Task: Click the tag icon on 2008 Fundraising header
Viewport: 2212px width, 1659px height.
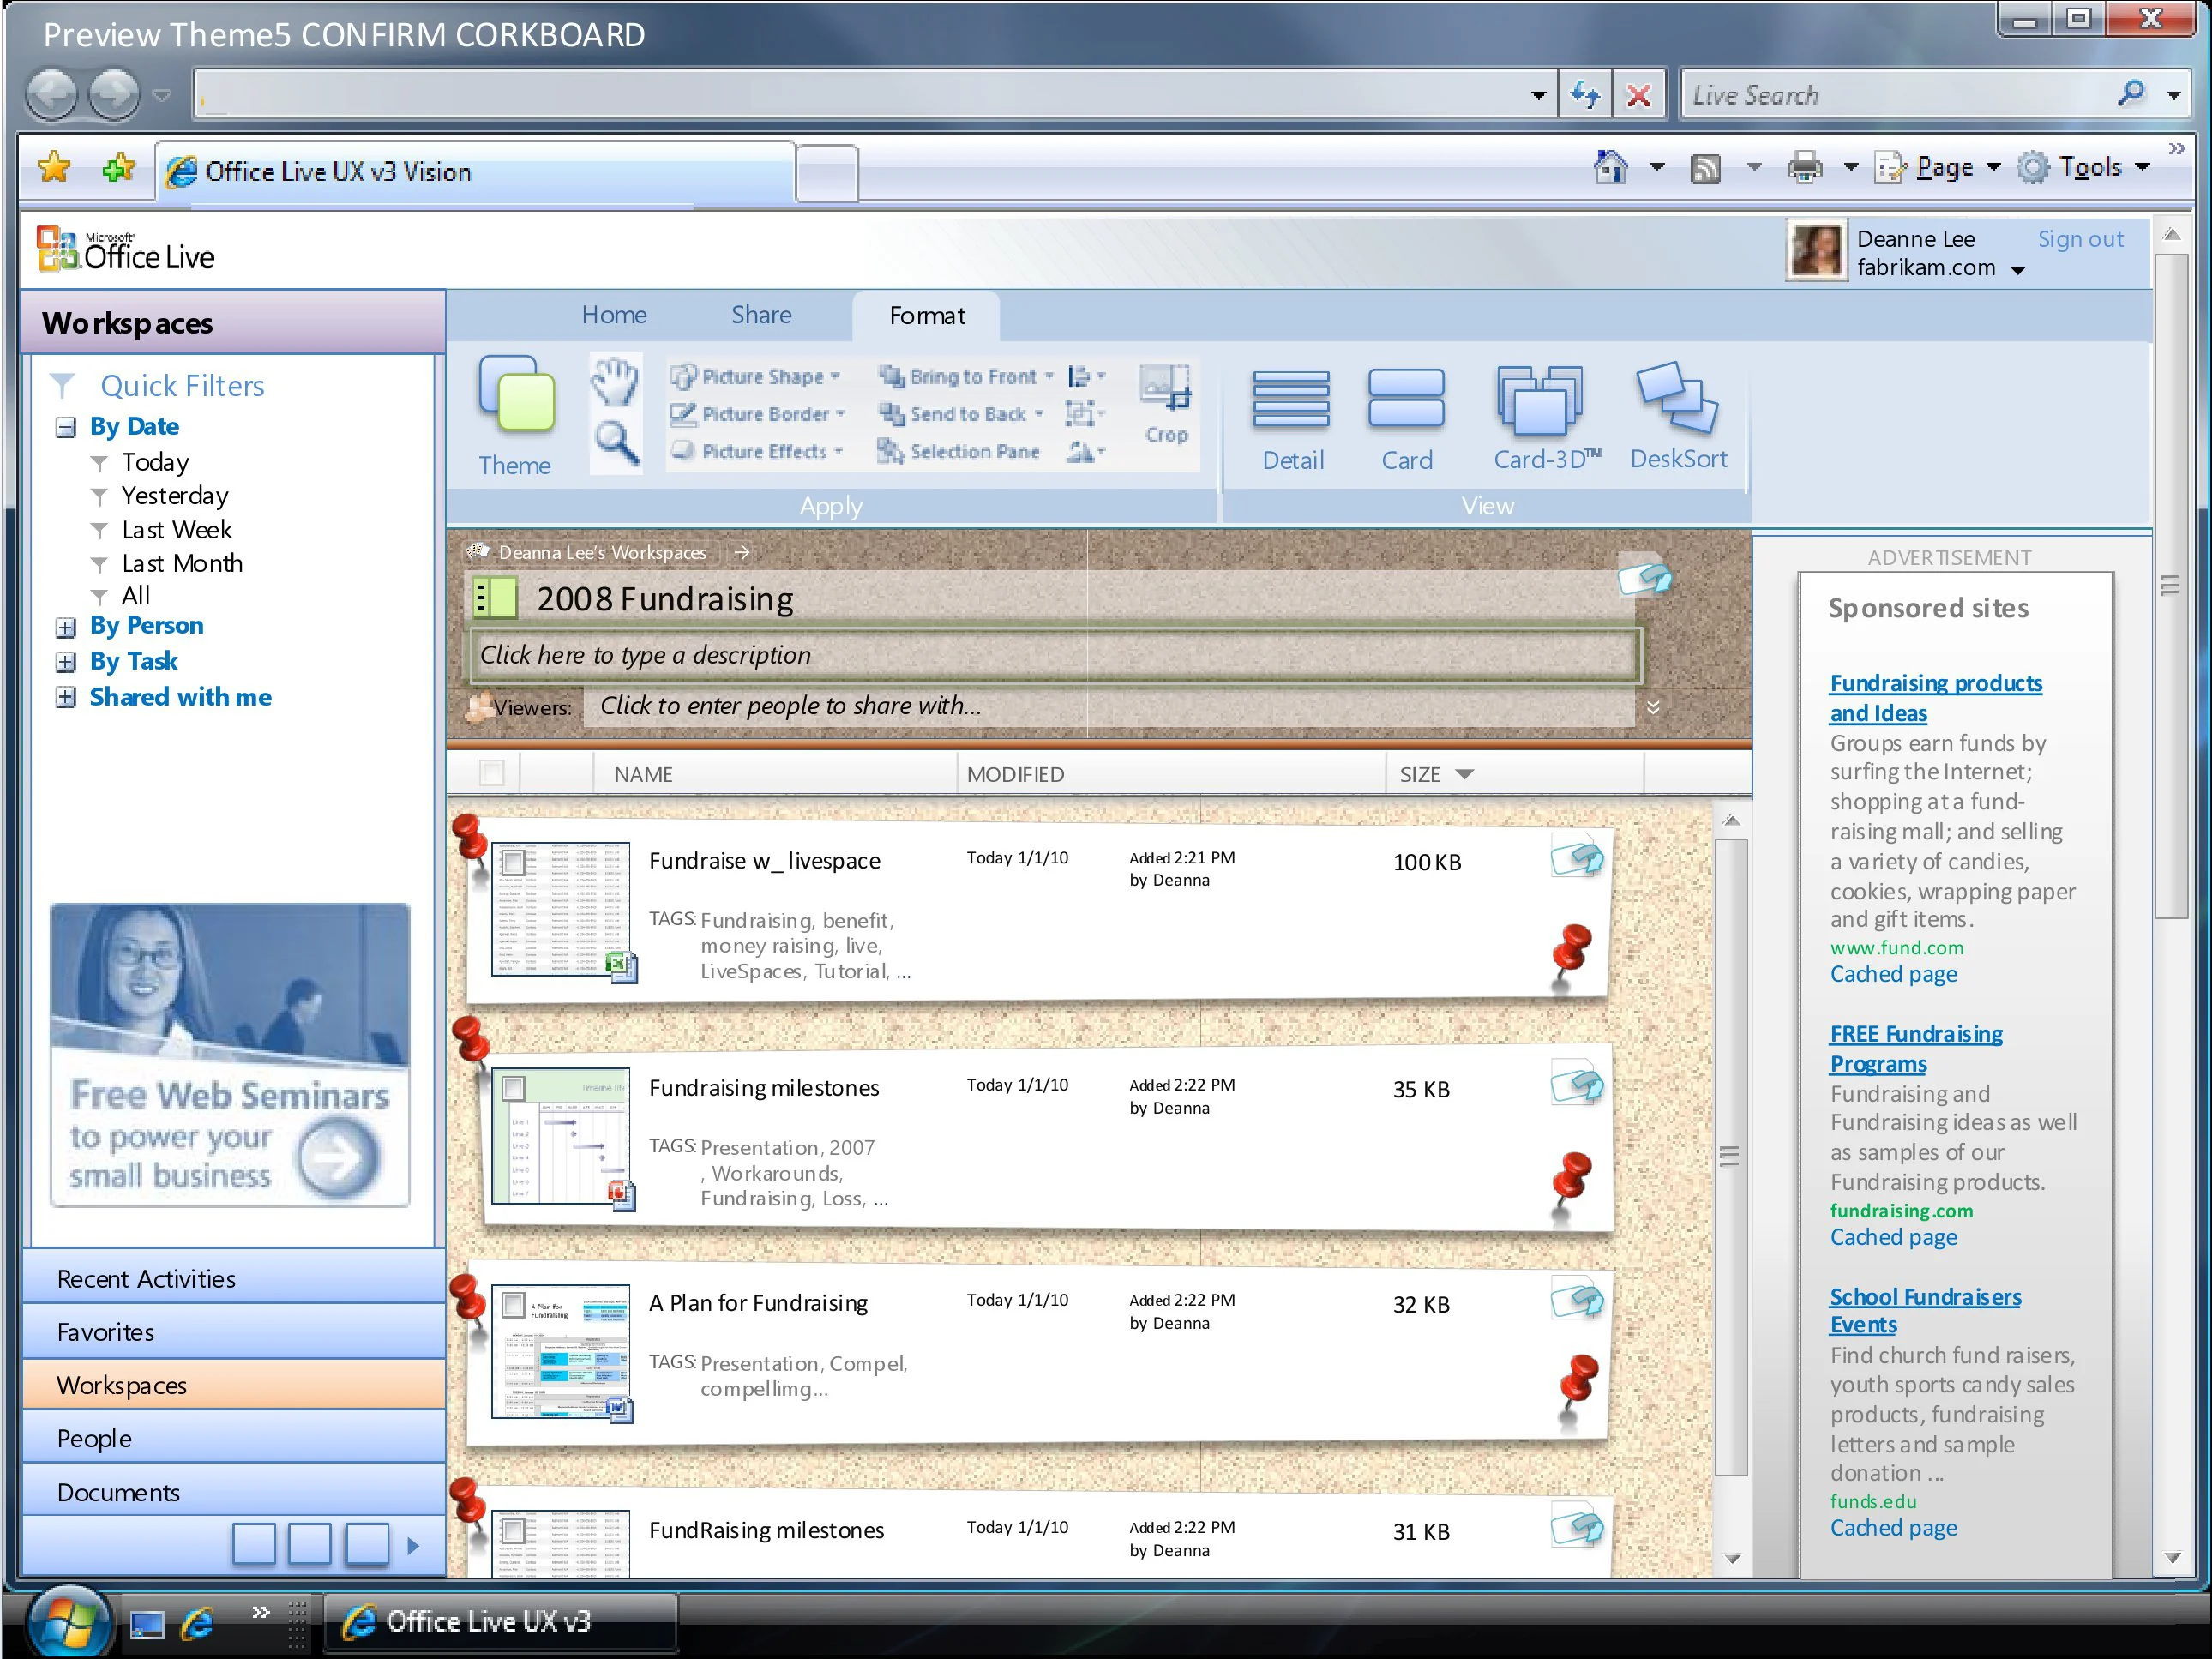Action: [x=1645, y=577]
